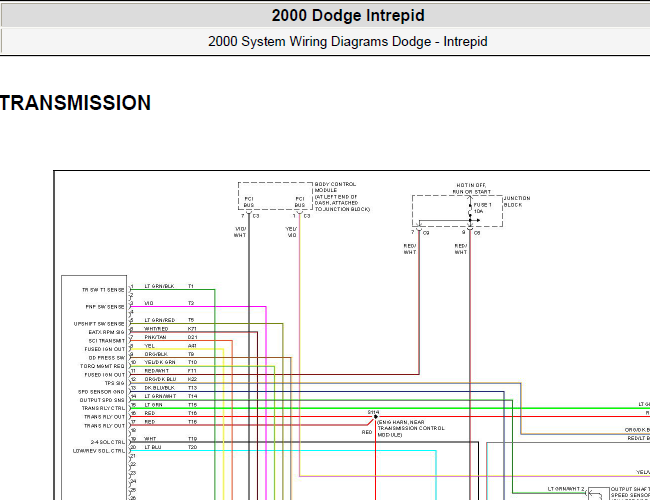Click the "TORQ MGMT REQ" pin label

click(x=102, y=366)
